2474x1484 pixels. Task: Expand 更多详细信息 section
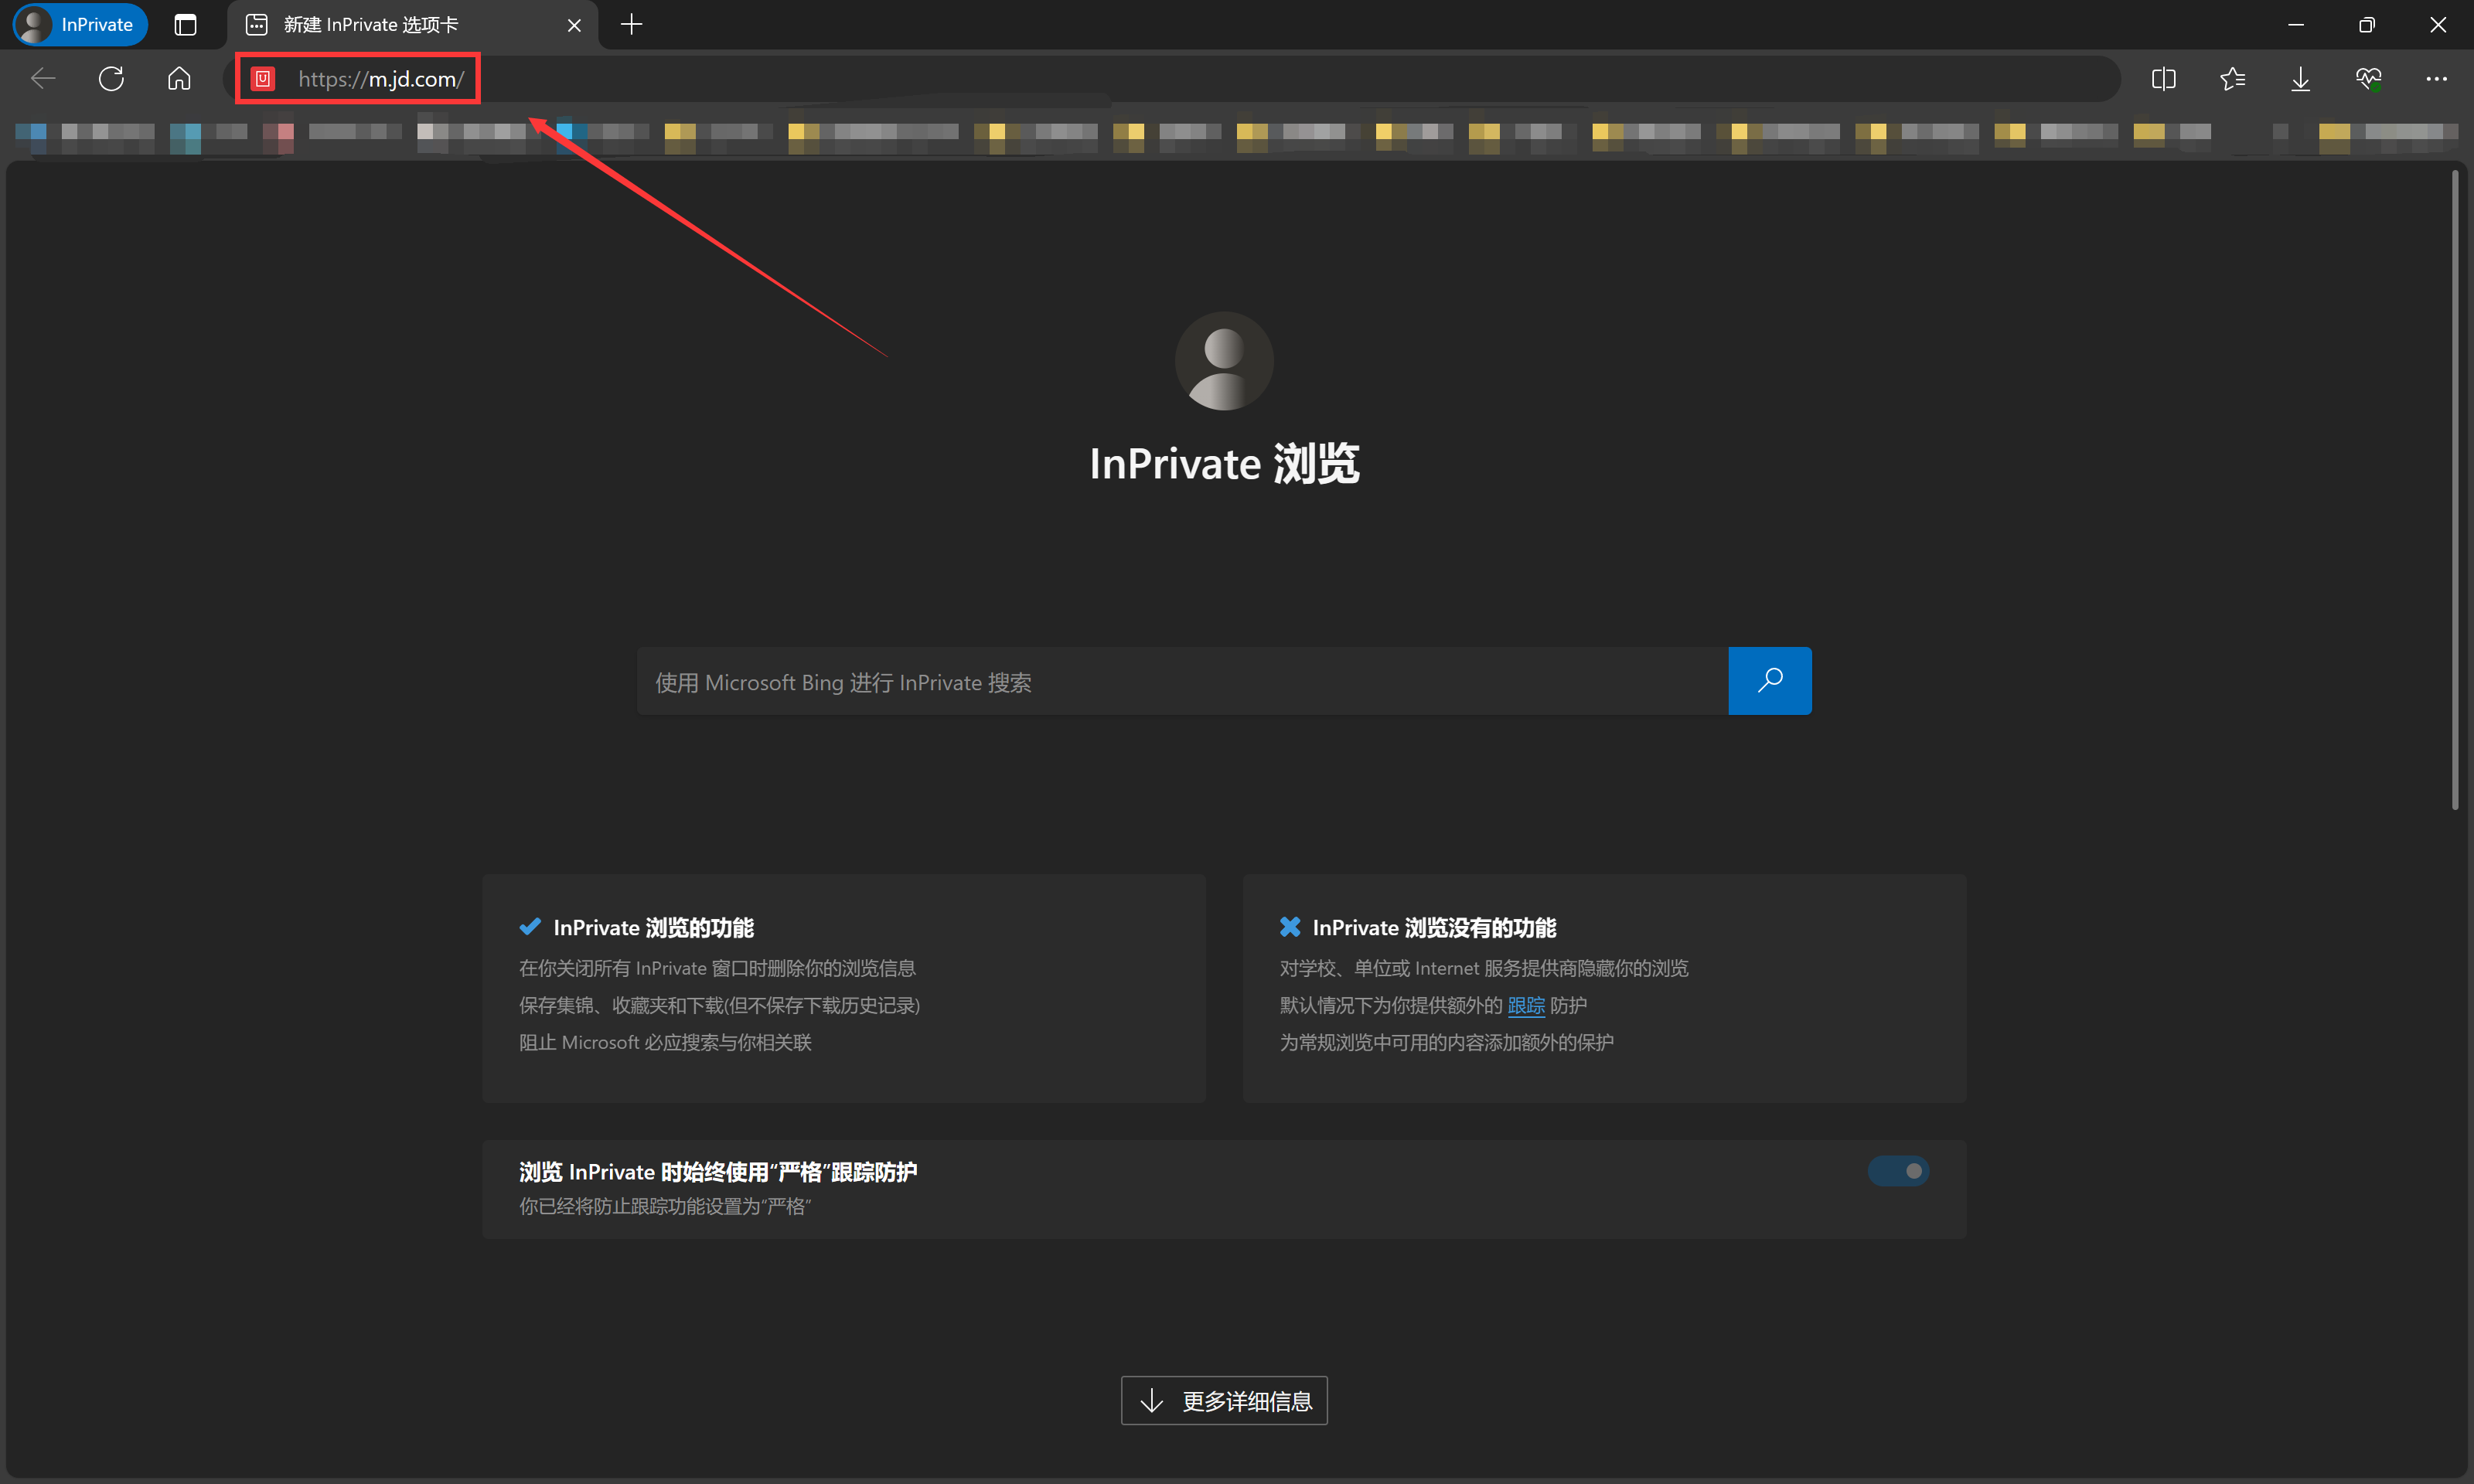(1224, 1400)
